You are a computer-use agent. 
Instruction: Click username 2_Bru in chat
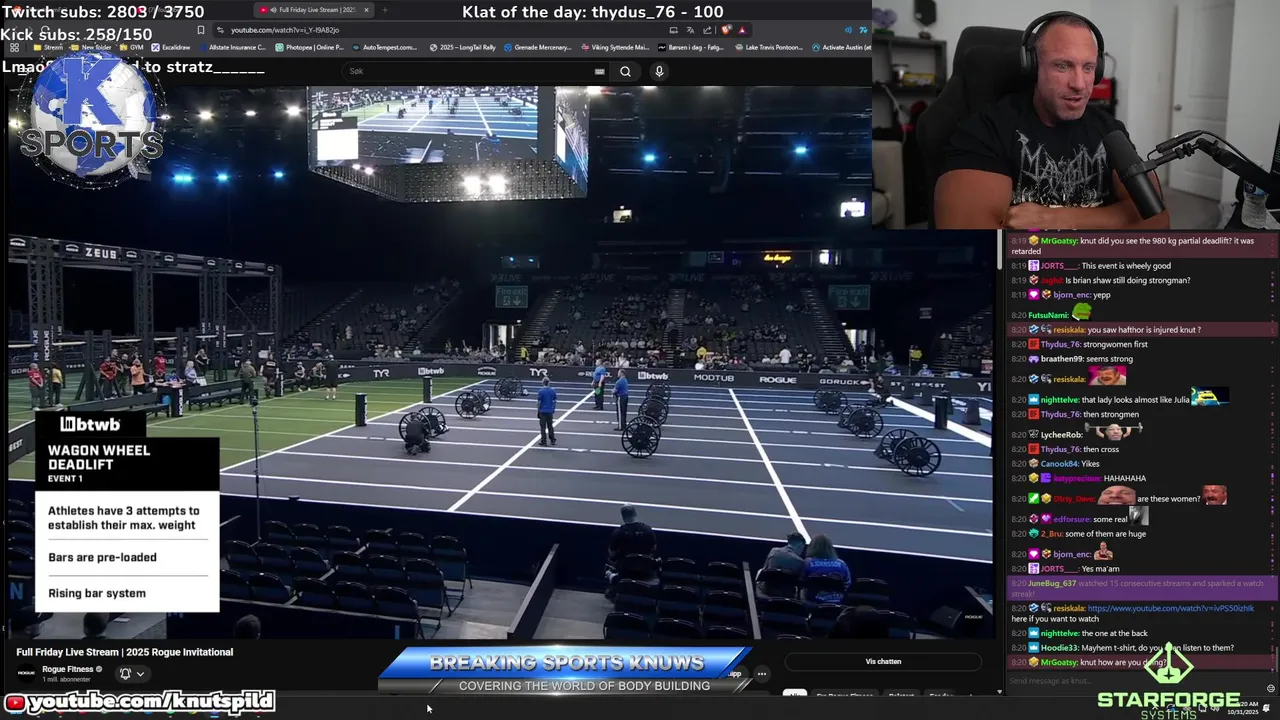click(x=1053, y=534)
